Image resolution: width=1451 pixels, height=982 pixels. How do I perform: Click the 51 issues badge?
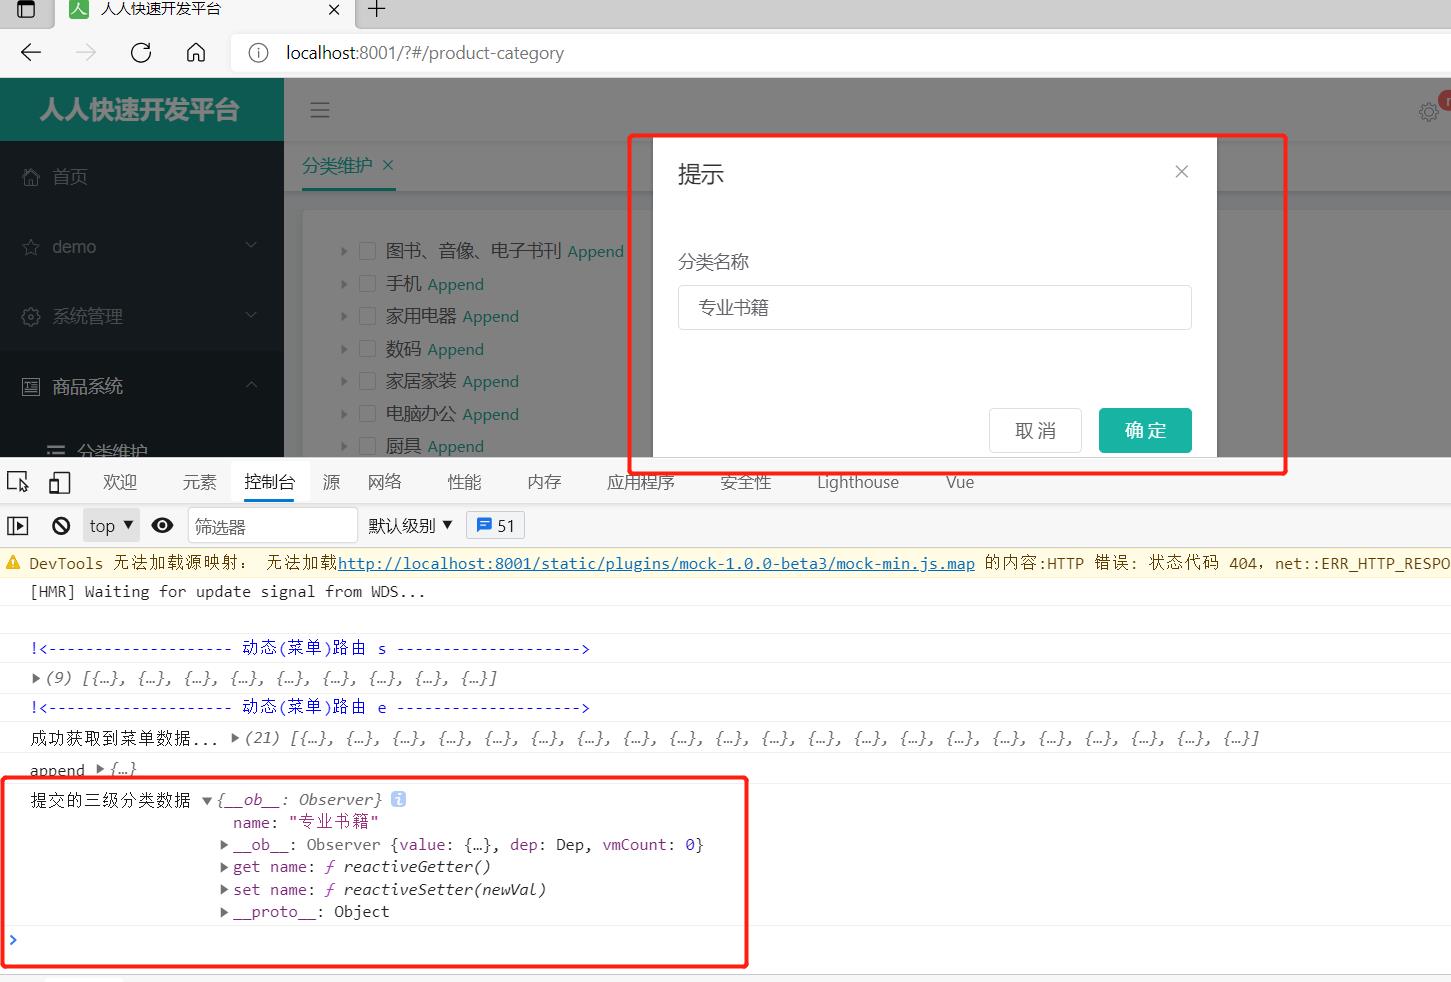pyautogui.click(x=496, y=525)
